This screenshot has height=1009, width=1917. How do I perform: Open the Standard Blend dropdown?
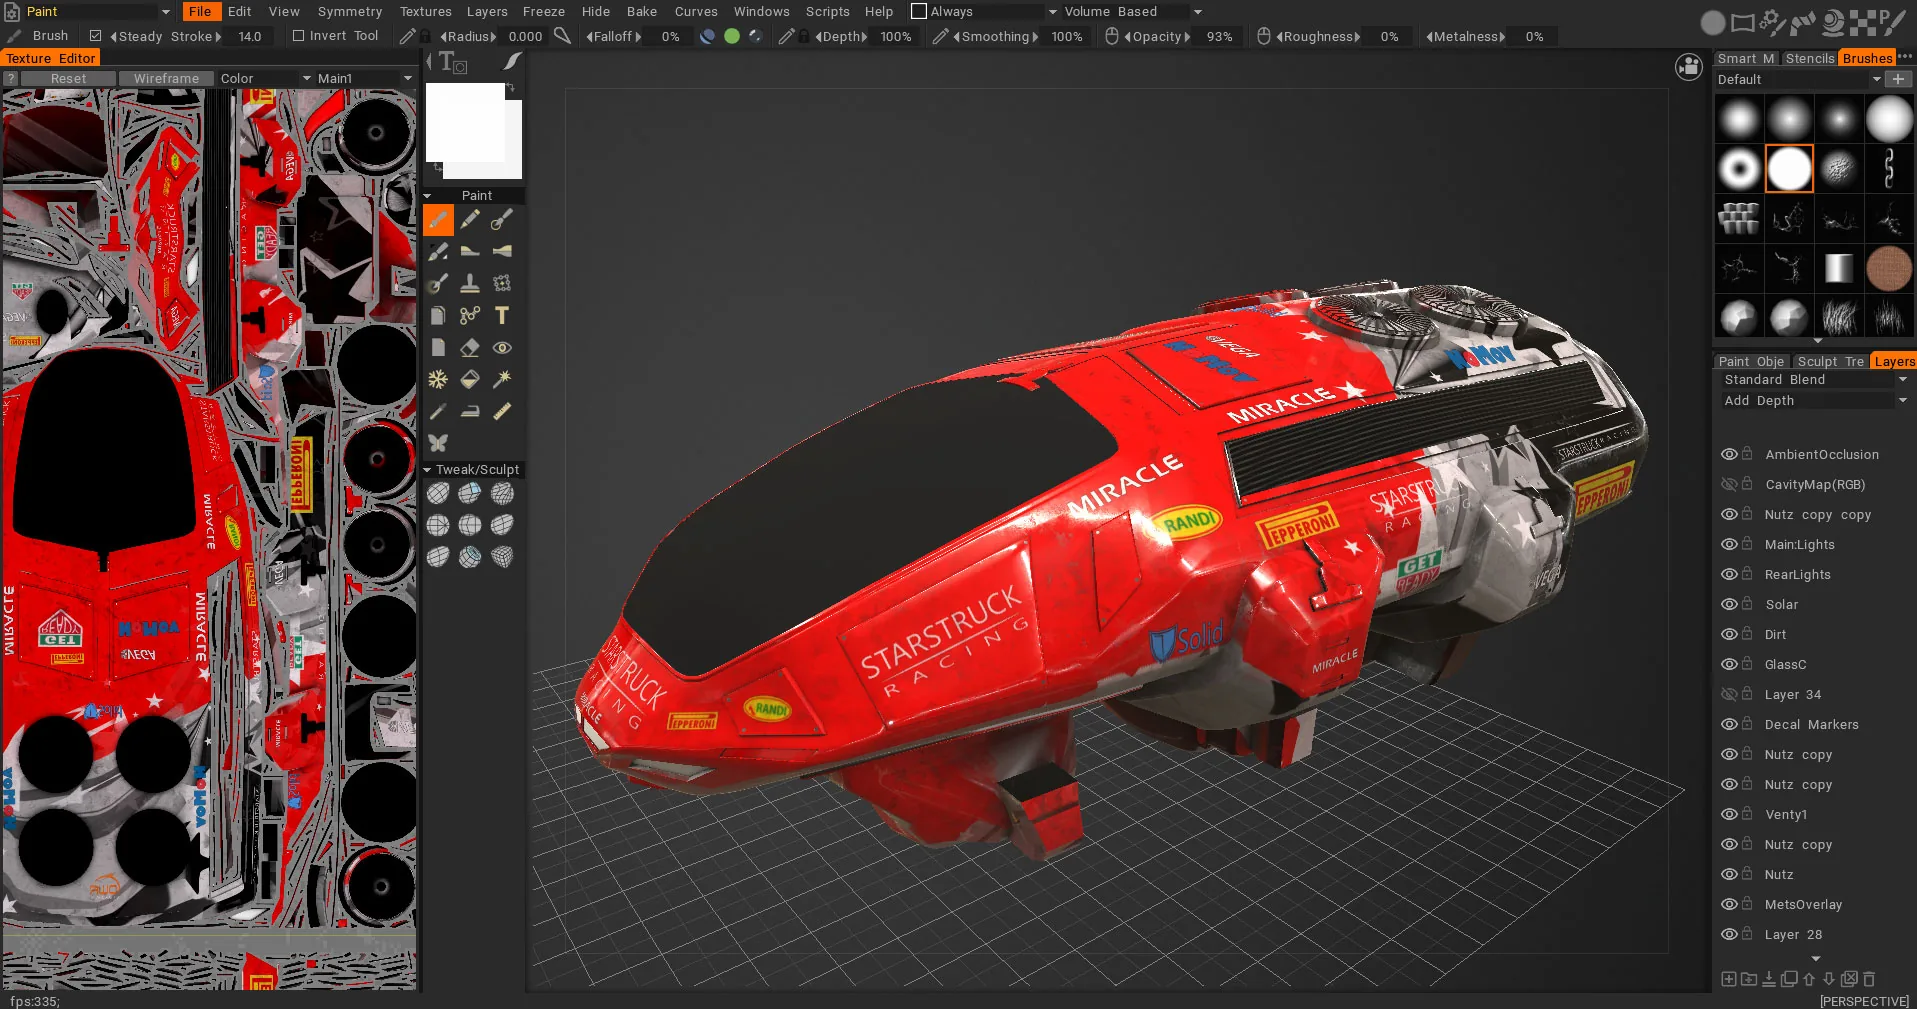pos(1814,379)
